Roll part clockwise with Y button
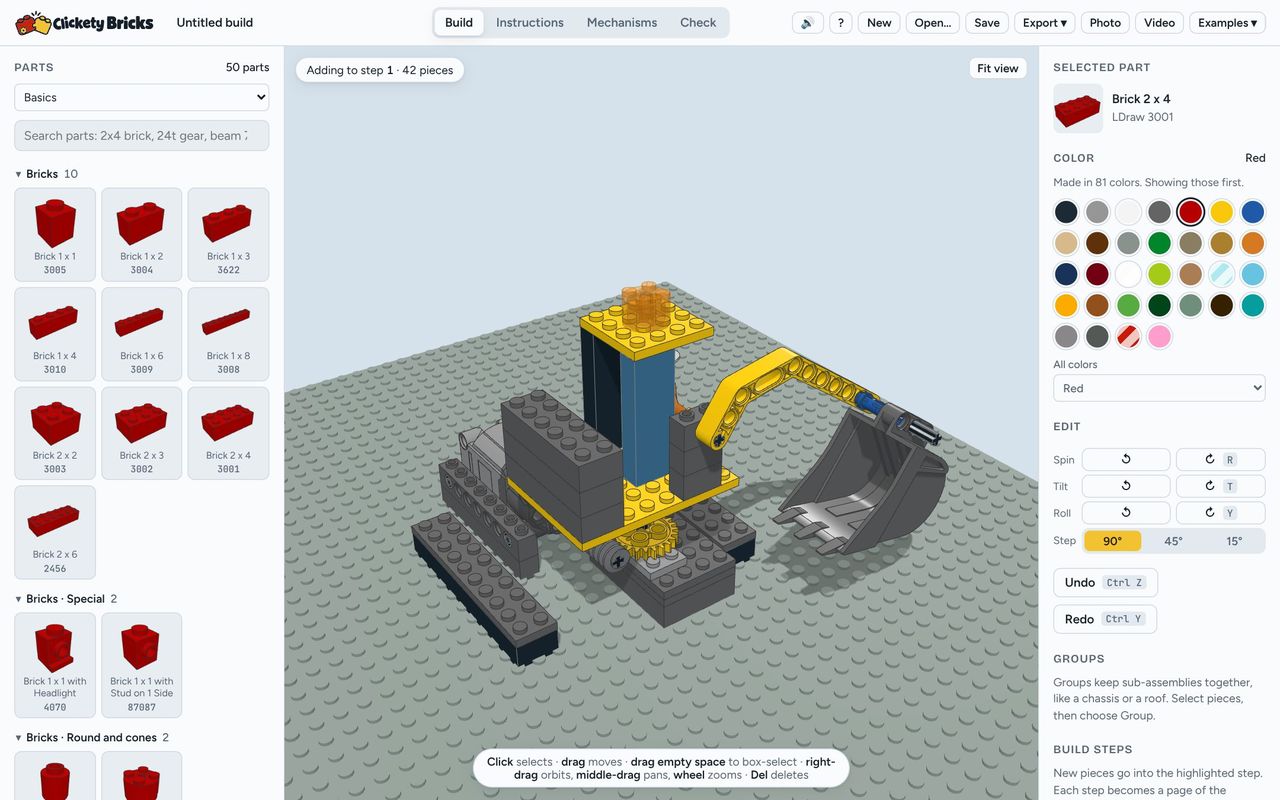 1220,513
